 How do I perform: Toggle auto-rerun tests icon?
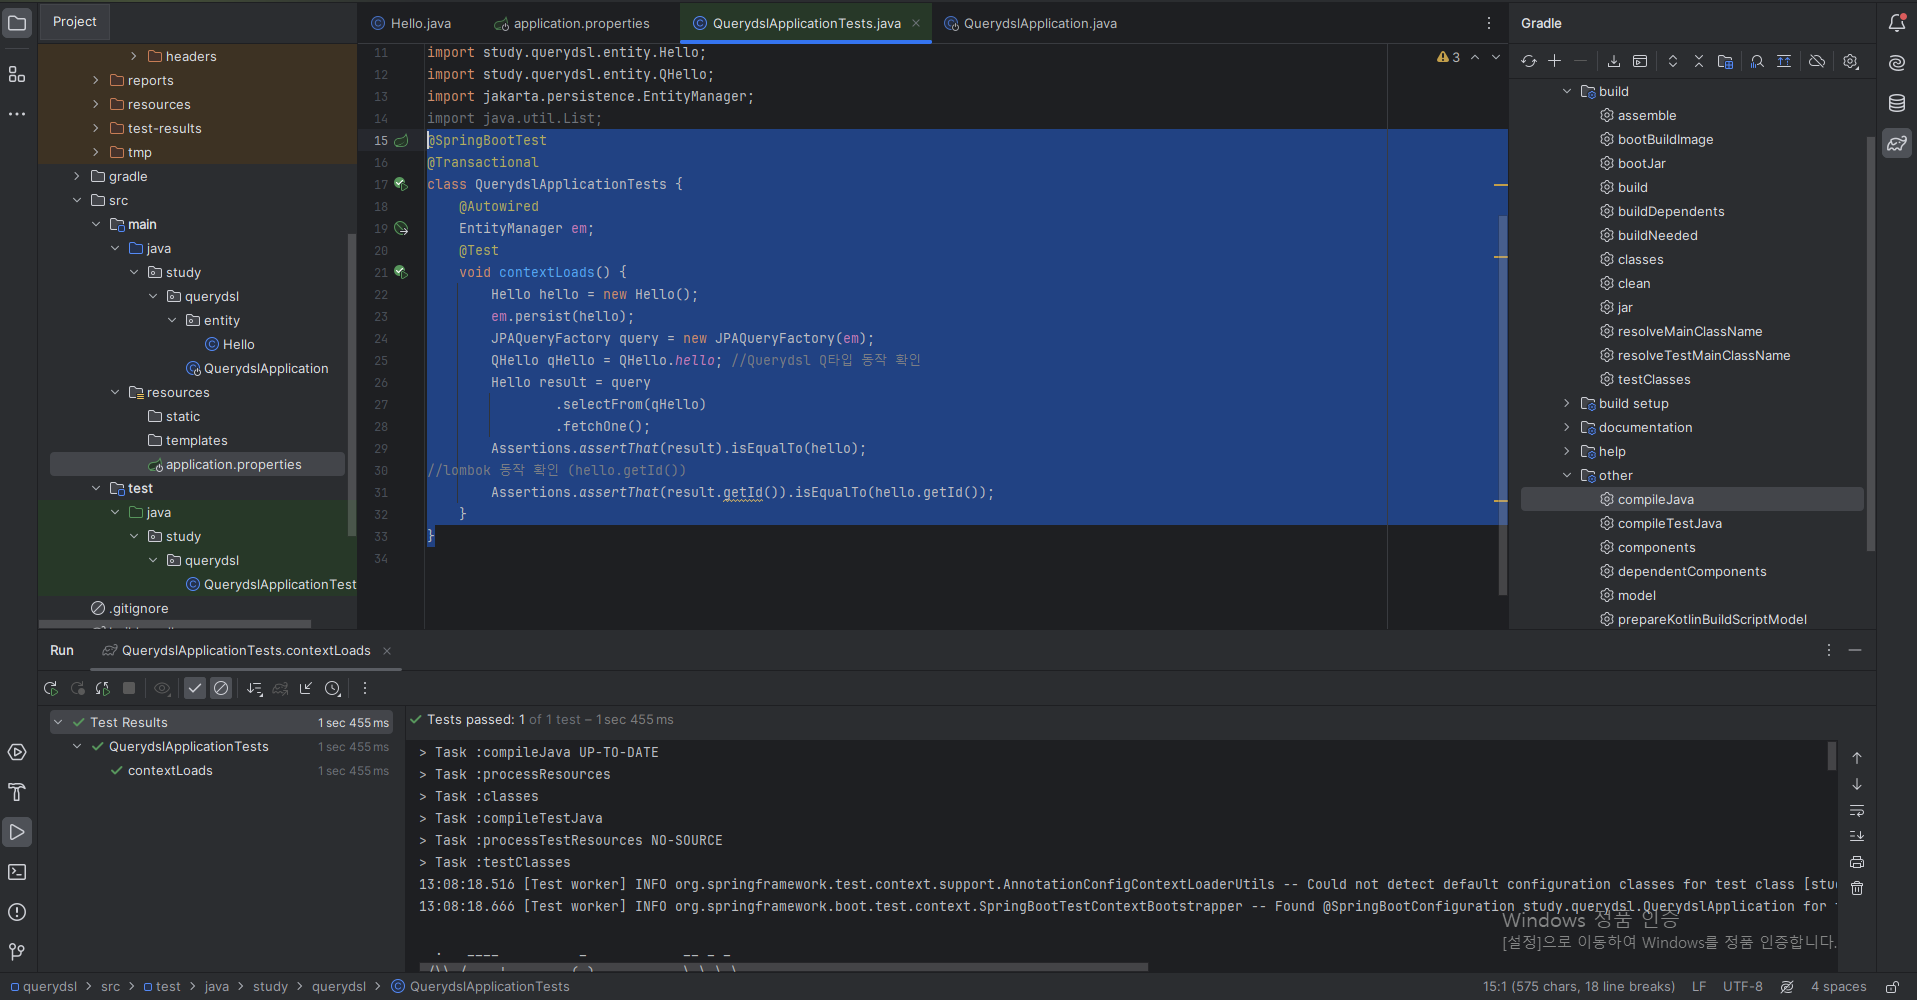(103, 688)
